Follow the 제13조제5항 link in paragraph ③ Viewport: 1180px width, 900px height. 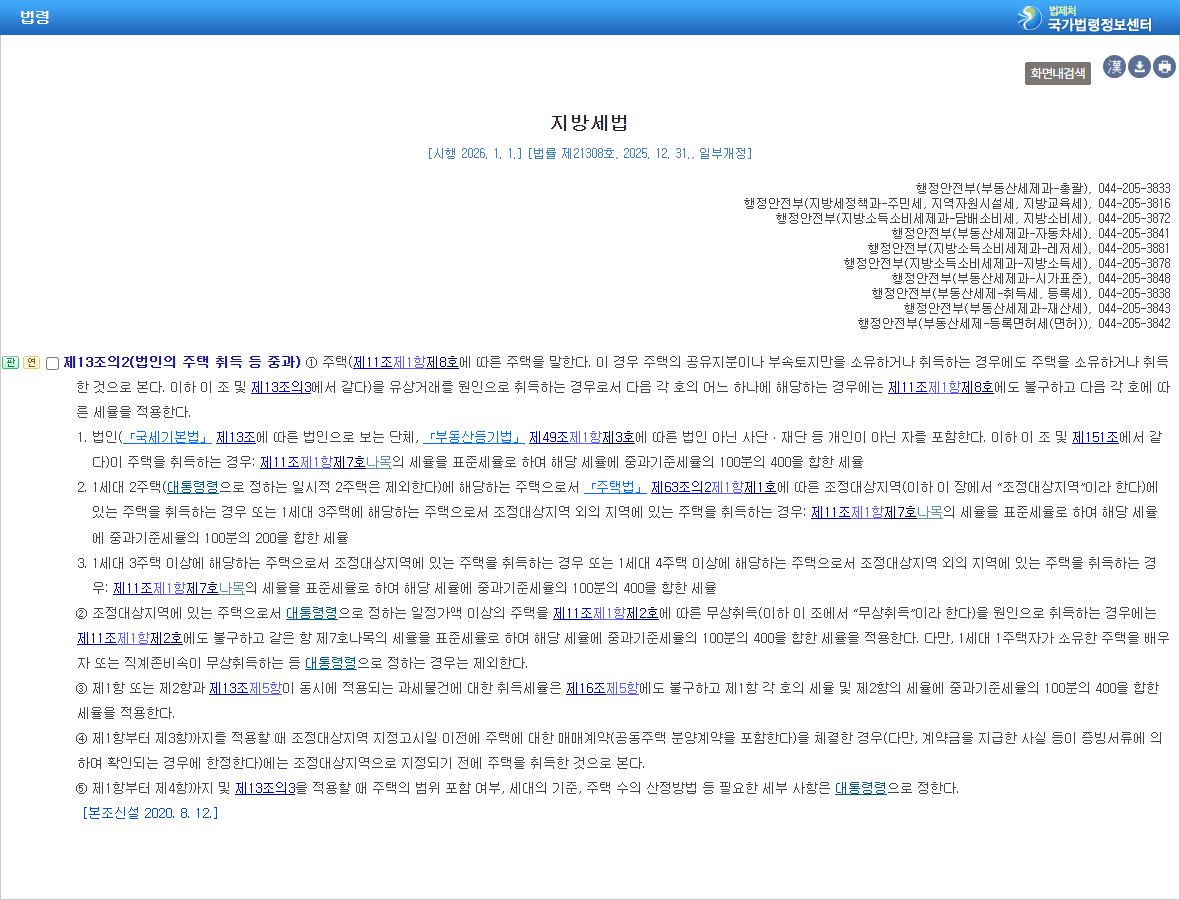coord(245,688)
